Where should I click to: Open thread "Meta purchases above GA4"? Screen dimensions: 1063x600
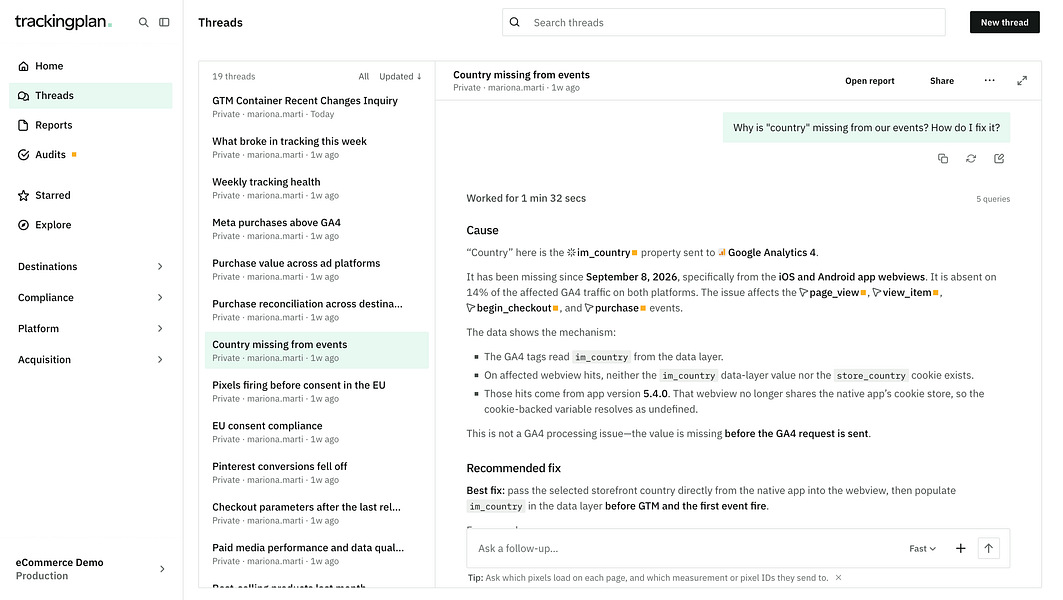coord(317,229)
